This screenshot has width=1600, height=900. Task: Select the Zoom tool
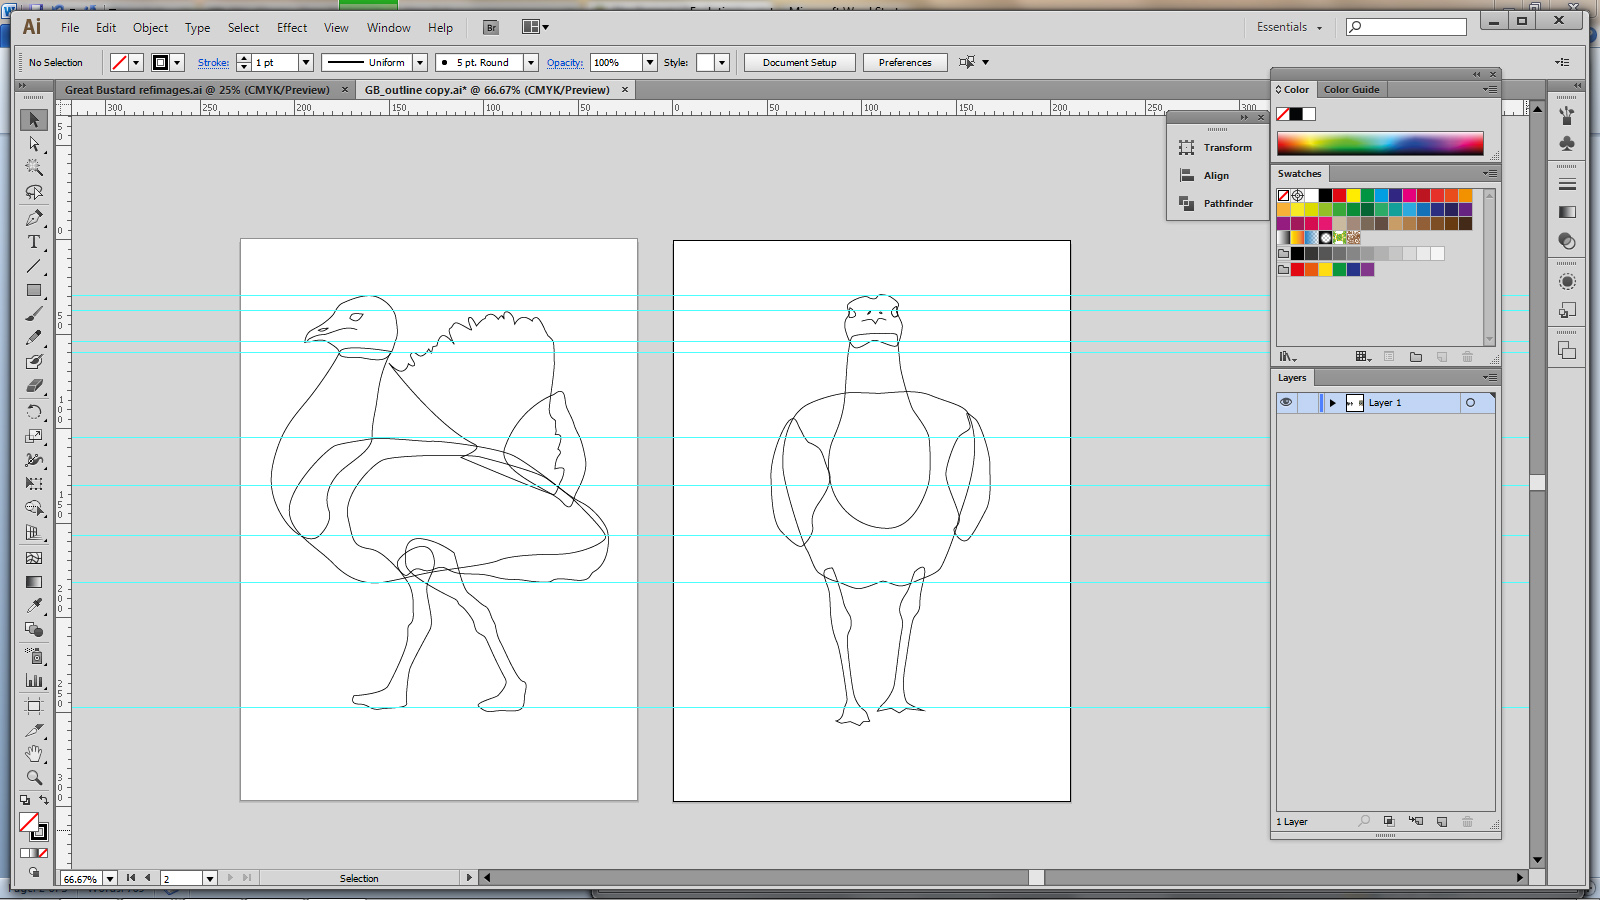click(34, 777)
